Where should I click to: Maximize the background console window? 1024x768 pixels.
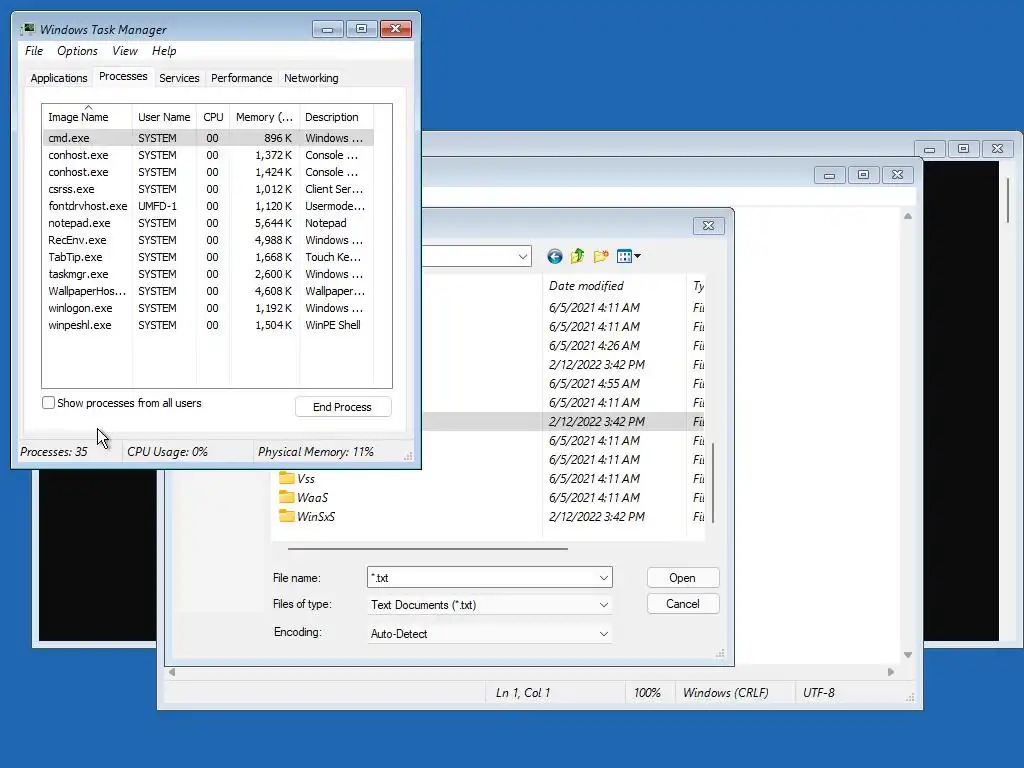point(963,149)
